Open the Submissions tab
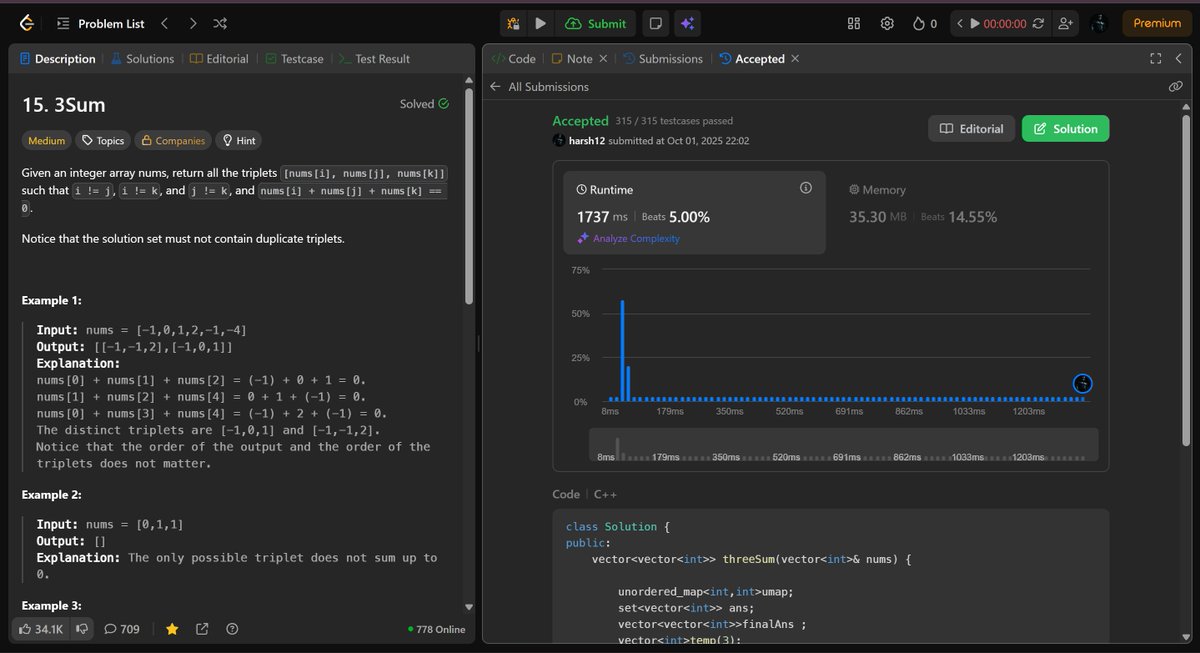The height and width of the screenshot is (653, 1200). [x=662, y=59]
